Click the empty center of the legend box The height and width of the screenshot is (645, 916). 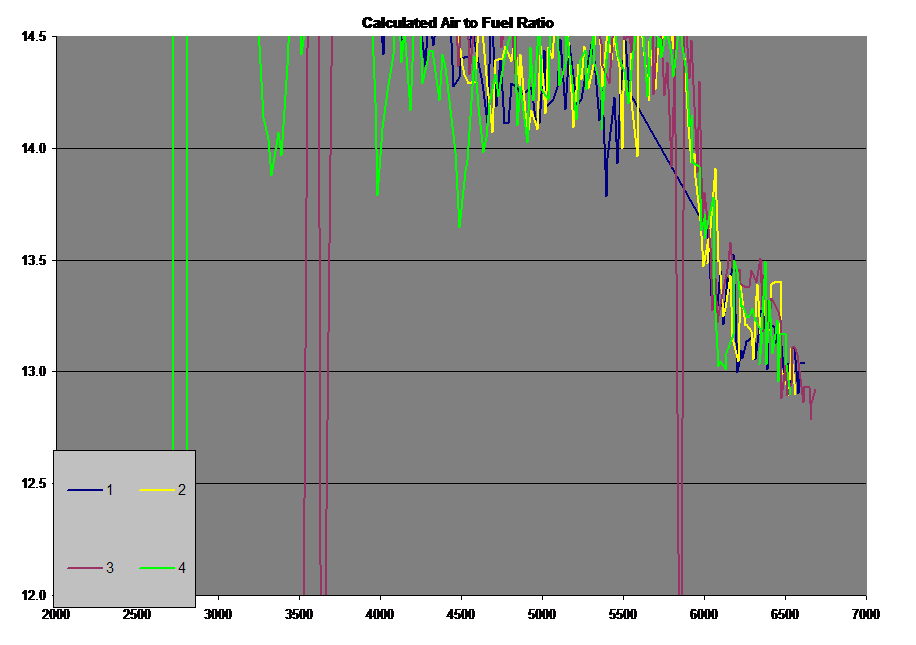tap(124, 528)
